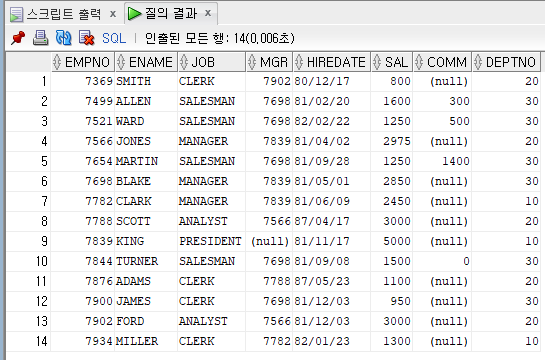
Task: Click the sort arrows icon beside EMPNO
Action: tap(57, 62)
